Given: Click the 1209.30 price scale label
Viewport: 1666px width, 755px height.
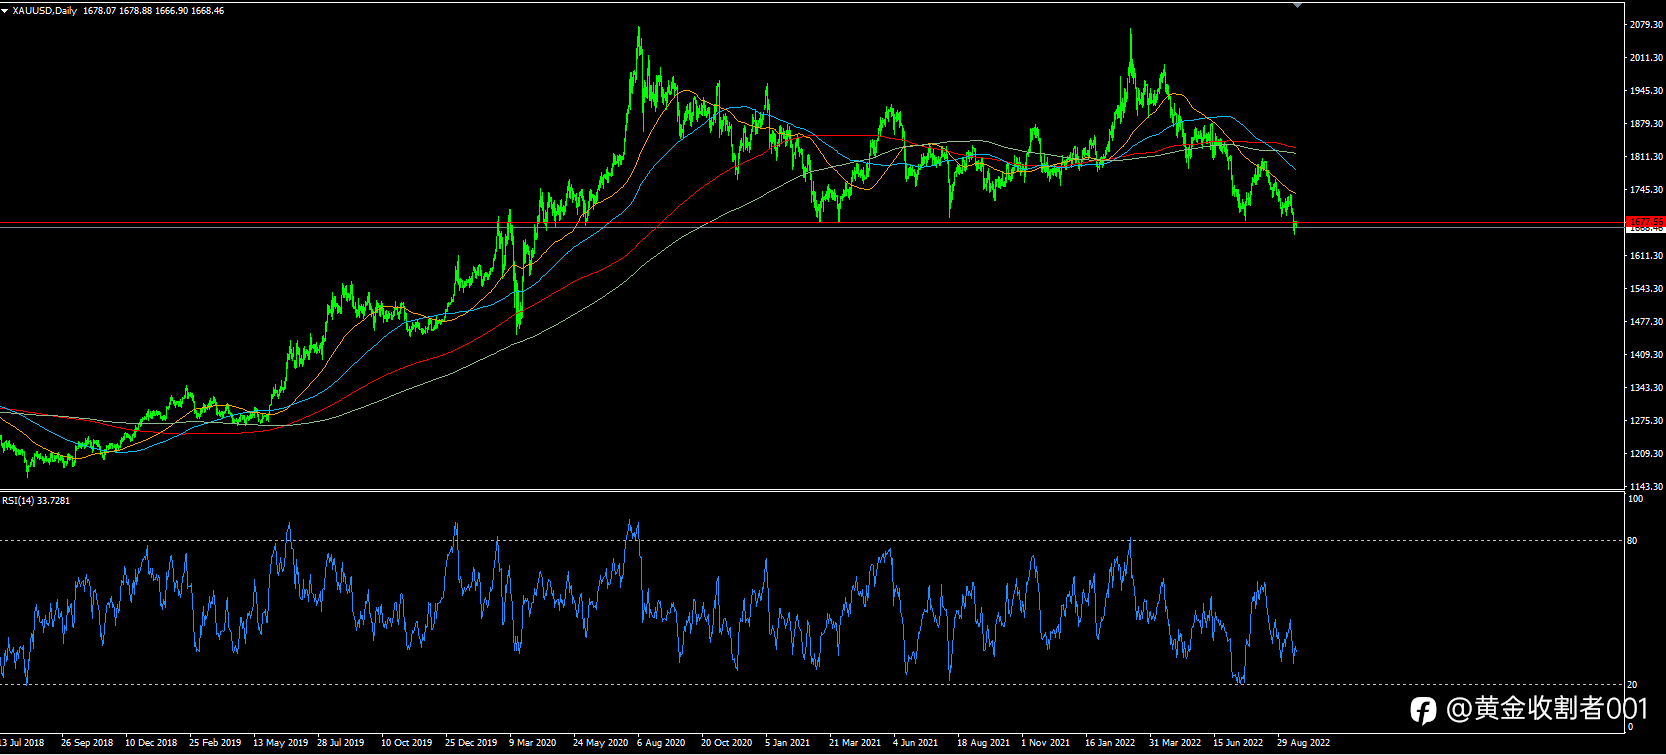Looking at the screenshot, I should (x=1646, y=454).
